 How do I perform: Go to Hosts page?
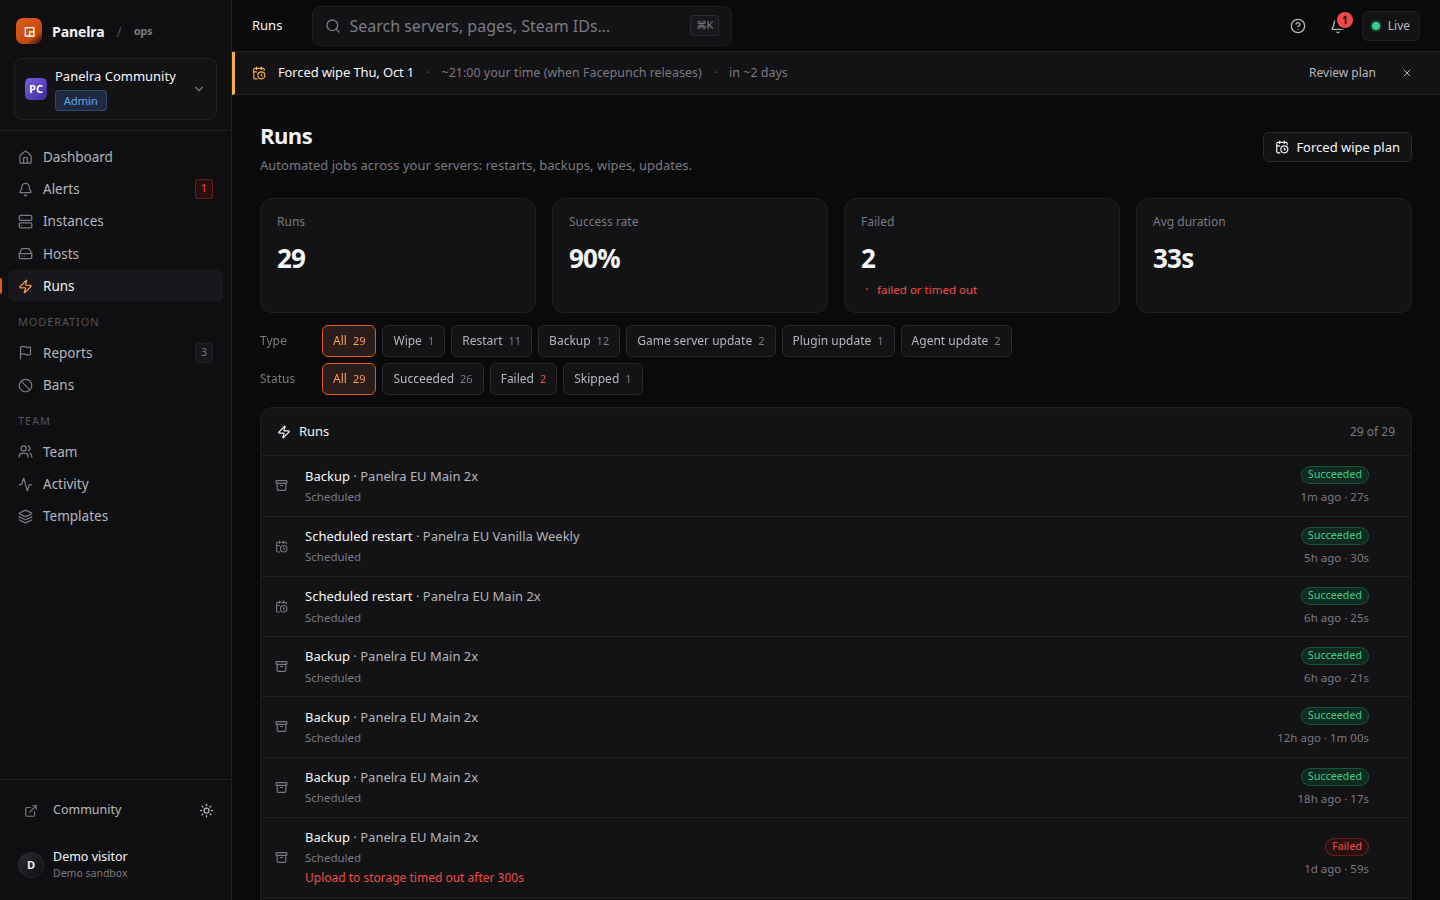[x=115, y=254]
